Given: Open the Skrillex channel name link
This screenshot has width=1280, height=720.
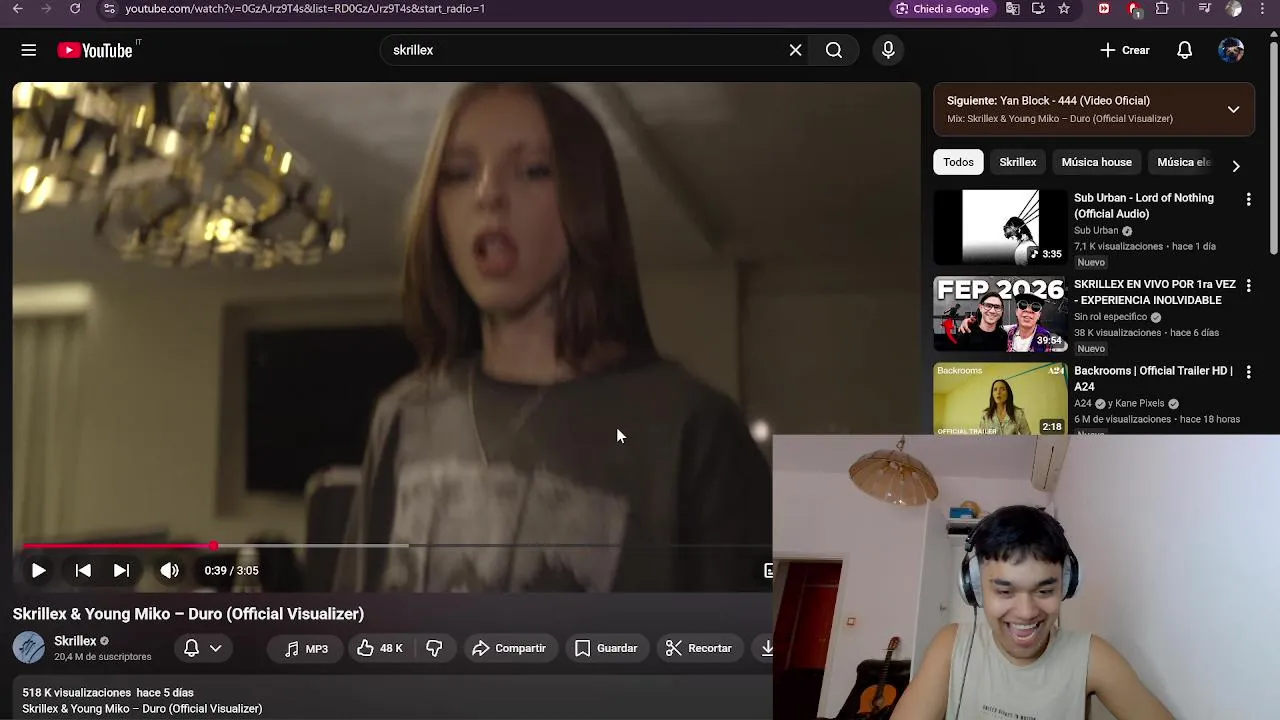Looking at the screenshot, I should tap(75, 641).
